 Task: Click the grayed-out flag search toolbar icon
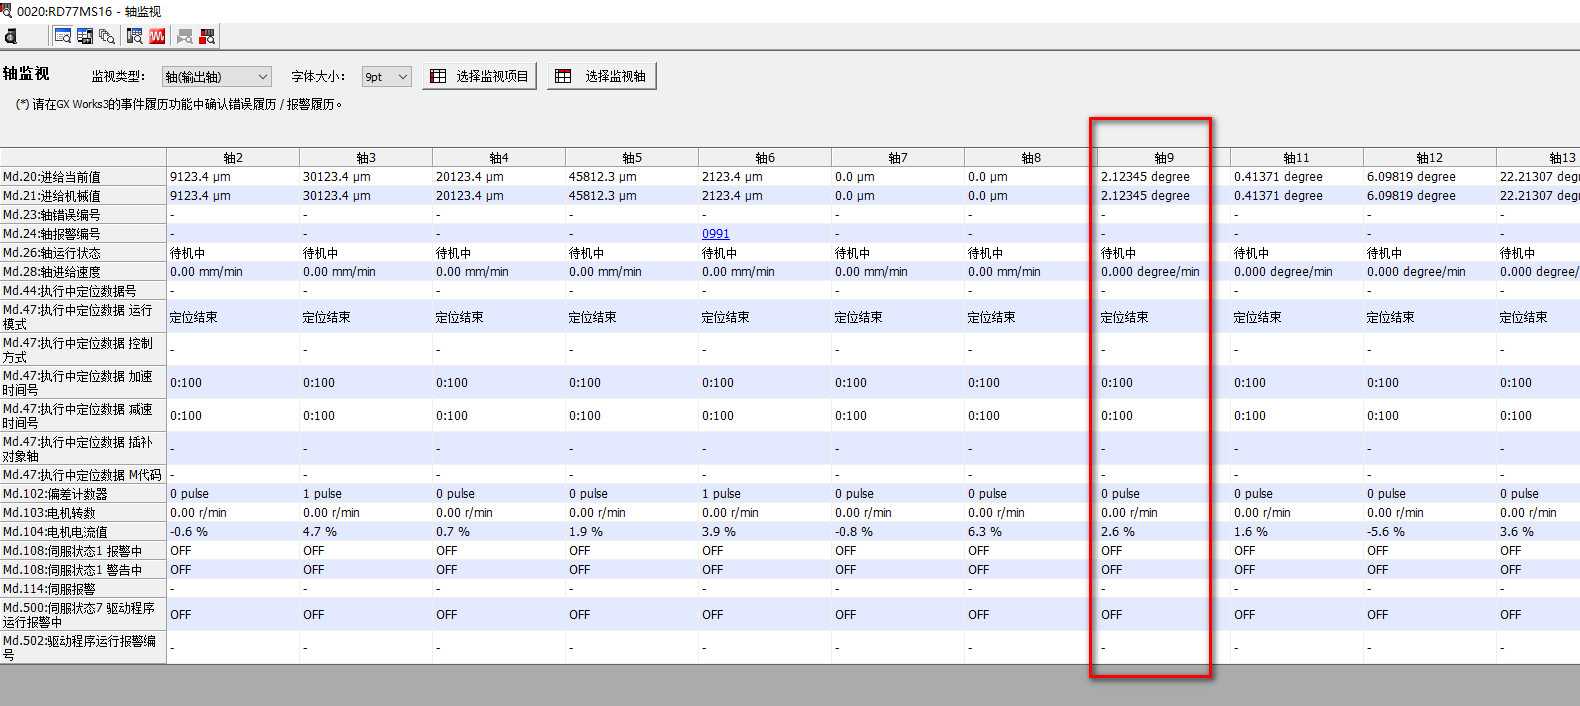[x=185, y=36]
